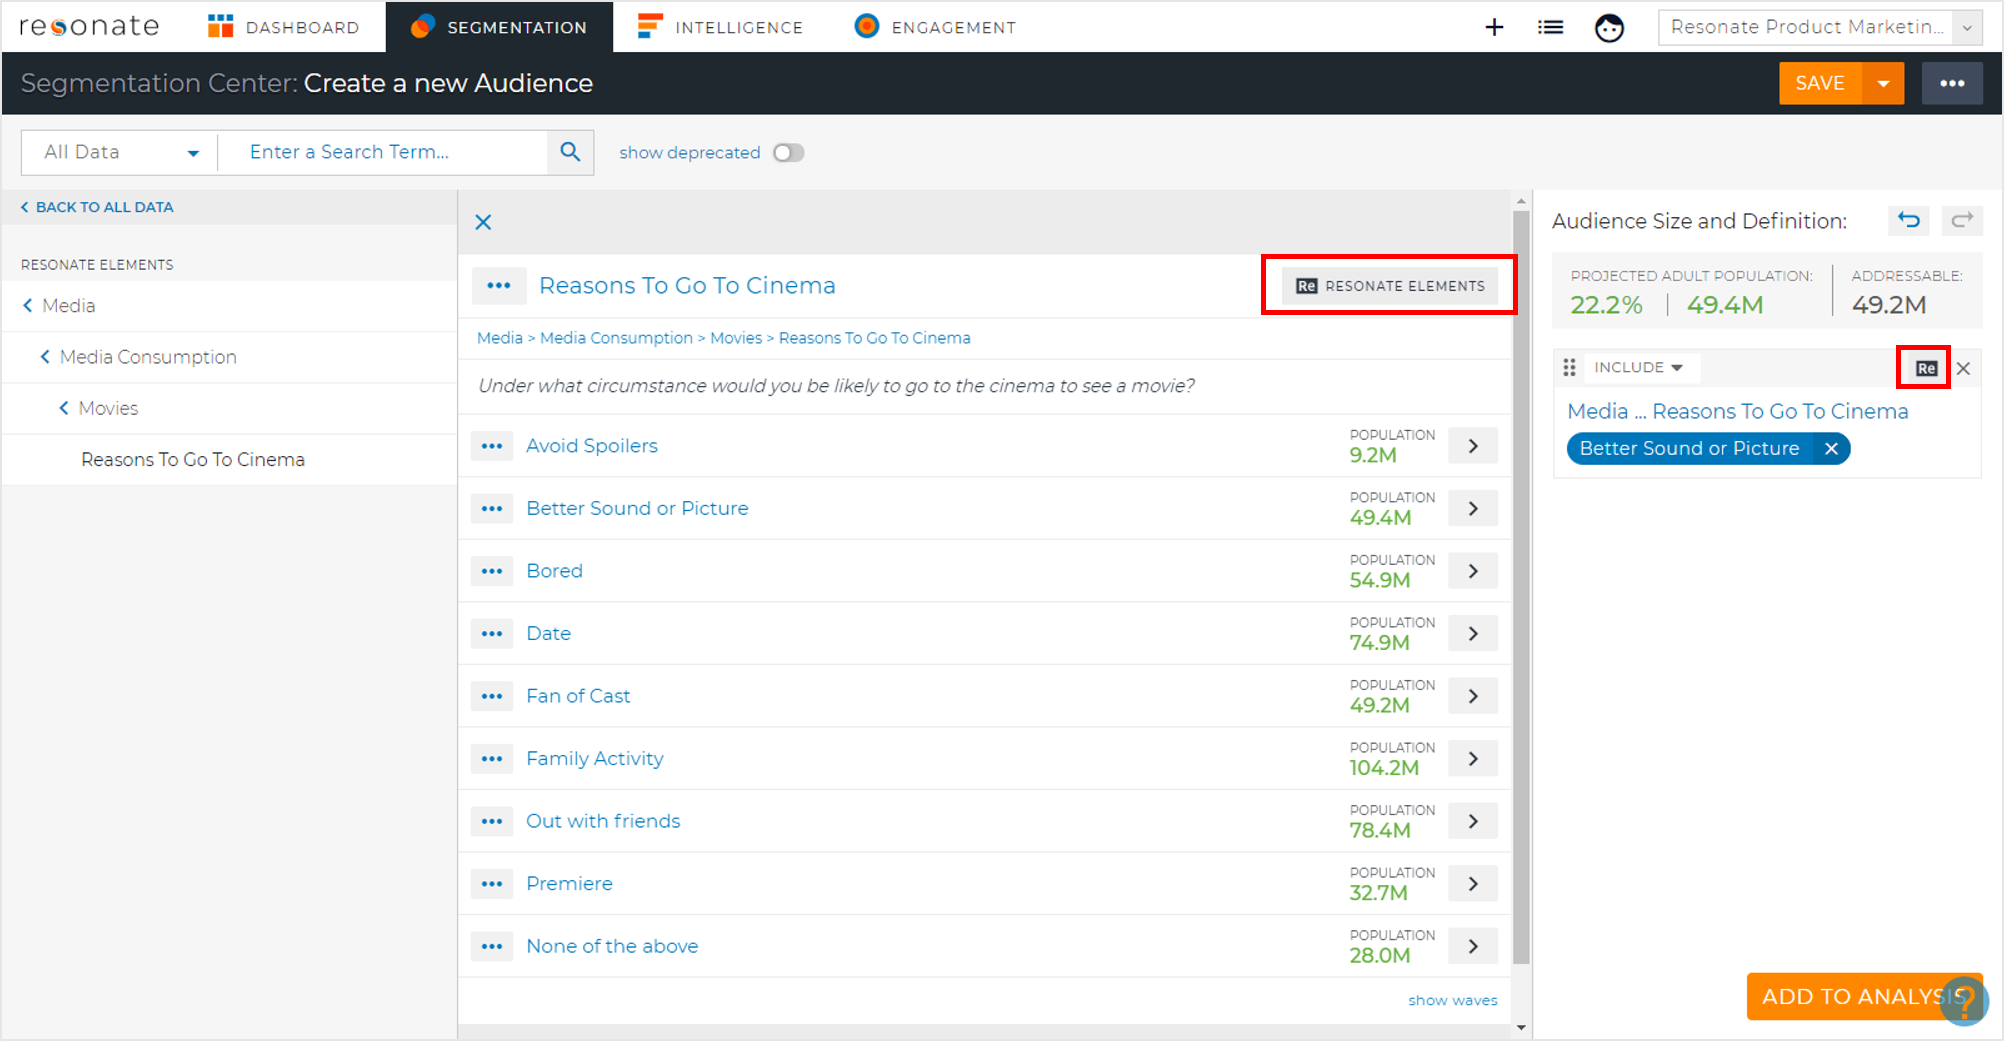Open ellipsis menu beside Reasons To Go To Cinema title
Screen dimensions: 2004x1041
coord(499,286)
